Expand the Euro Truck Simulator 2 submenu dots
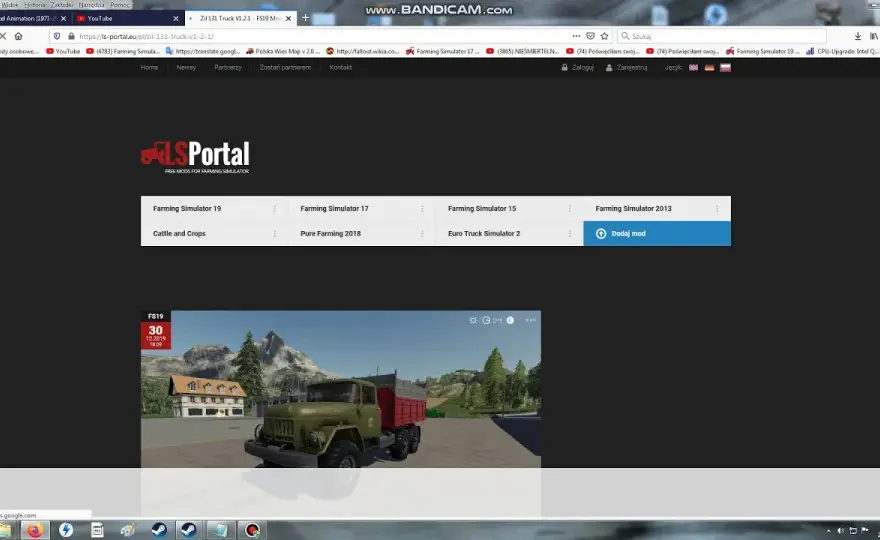This screenshot has width=880, height=540. pos(570,234)
